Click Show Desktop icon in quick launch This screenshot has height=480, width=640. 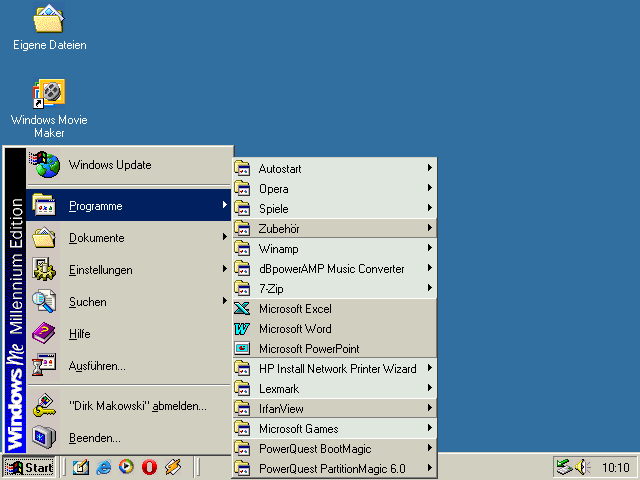tap(80, 467)
